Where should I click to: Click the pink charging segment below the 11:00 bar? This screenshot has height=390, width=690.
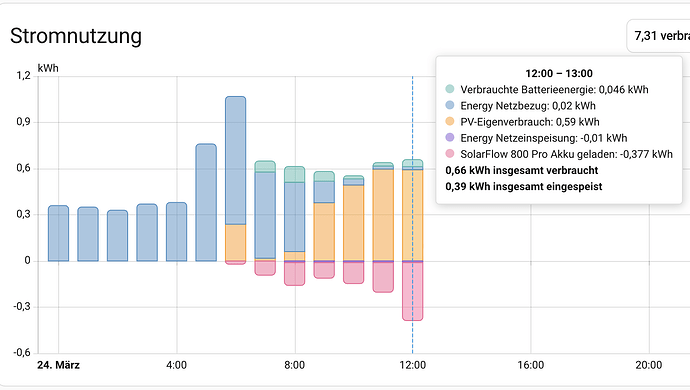coord(383,277)
